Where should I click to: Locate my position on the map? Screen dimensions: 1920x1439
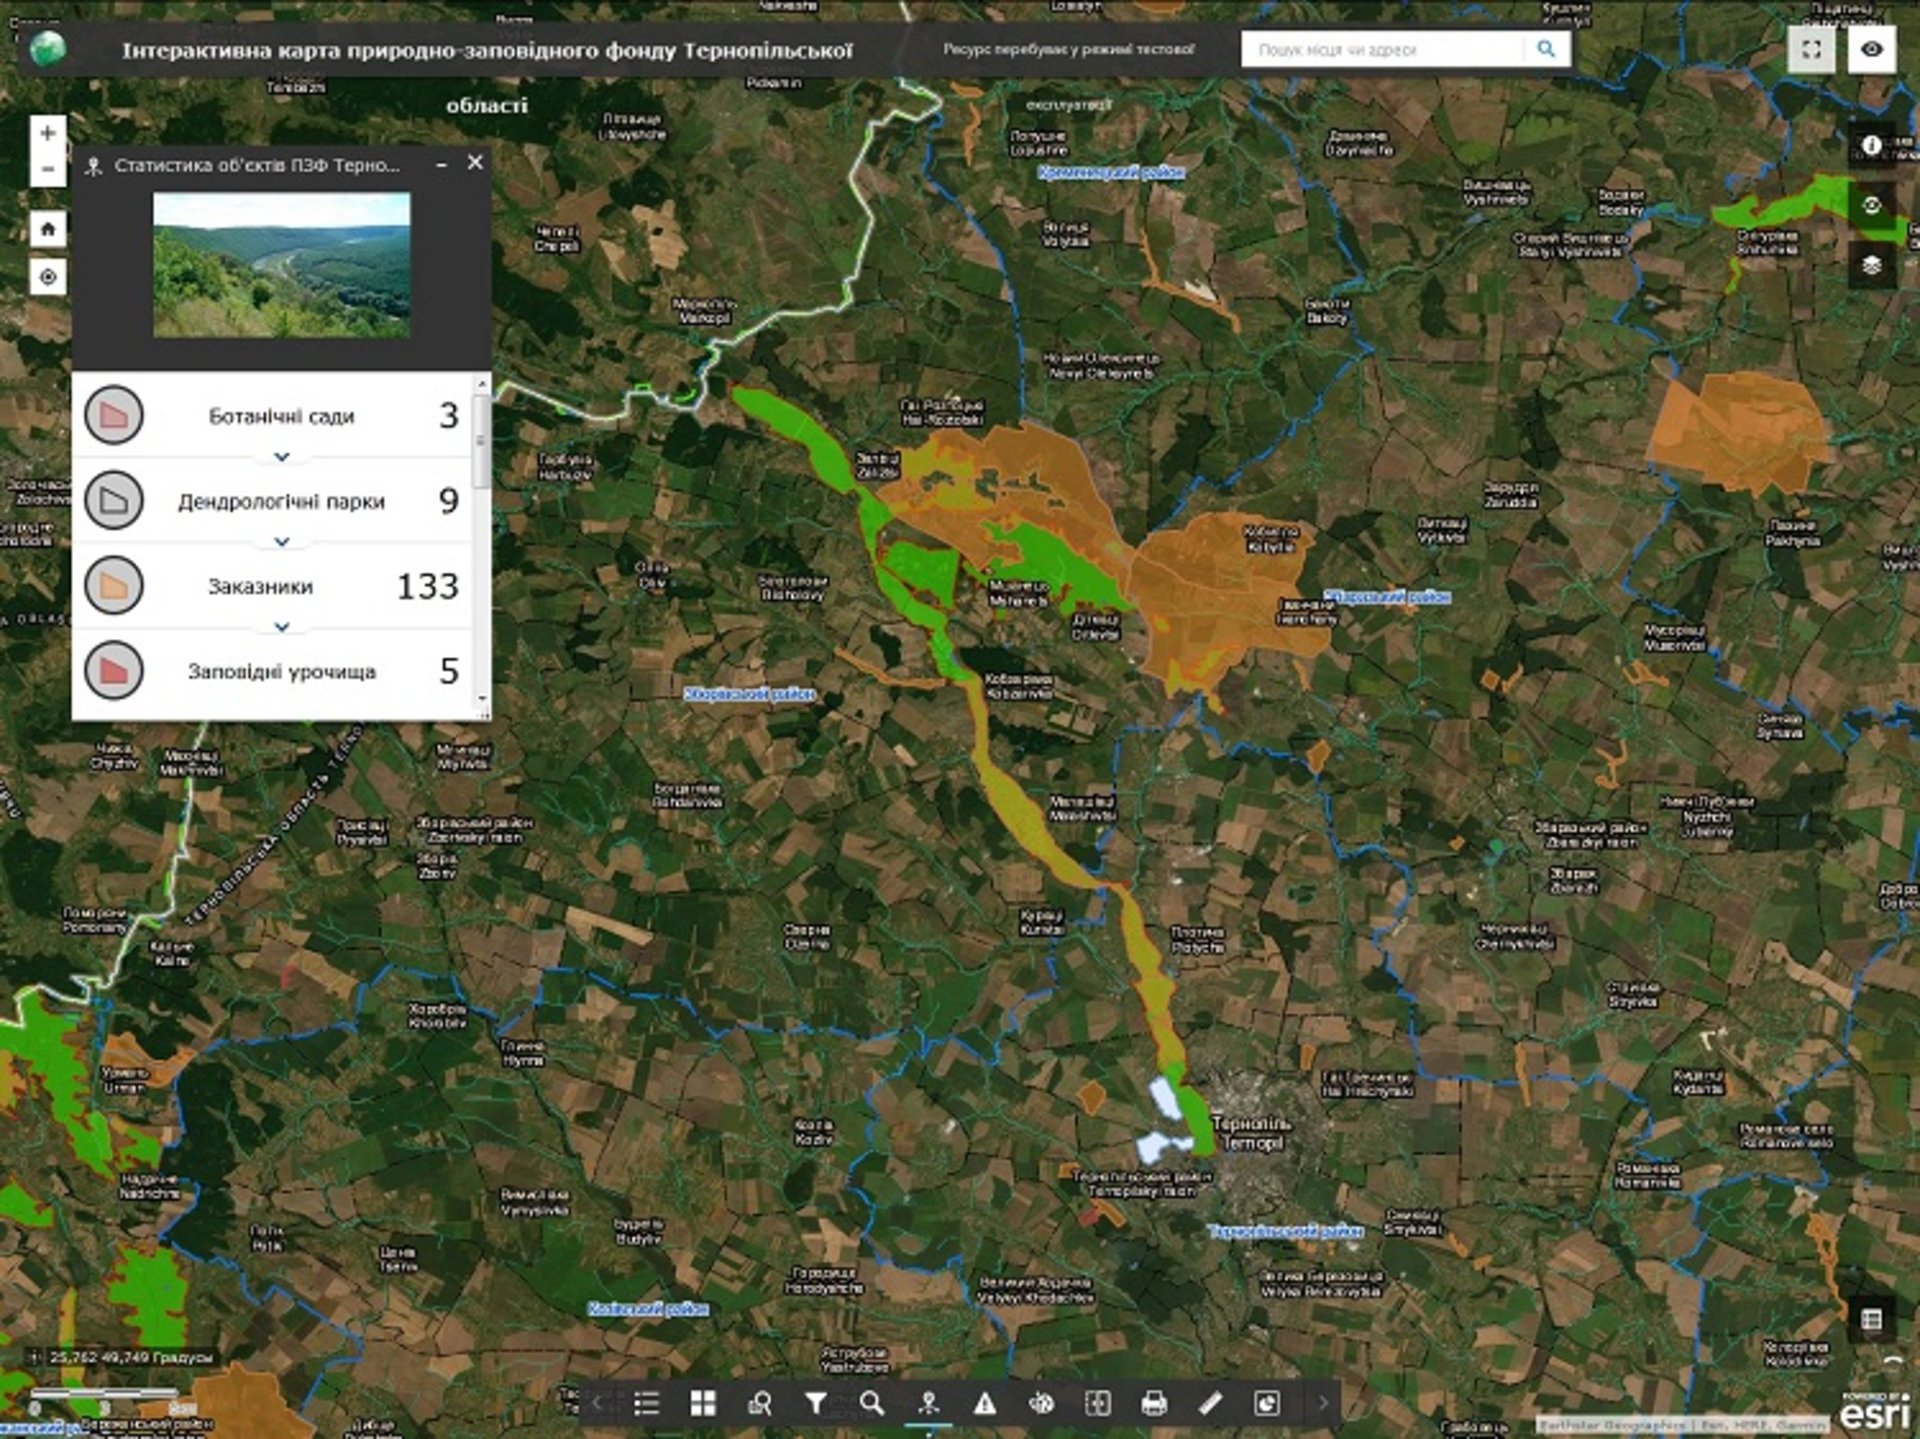pos(47,277)
